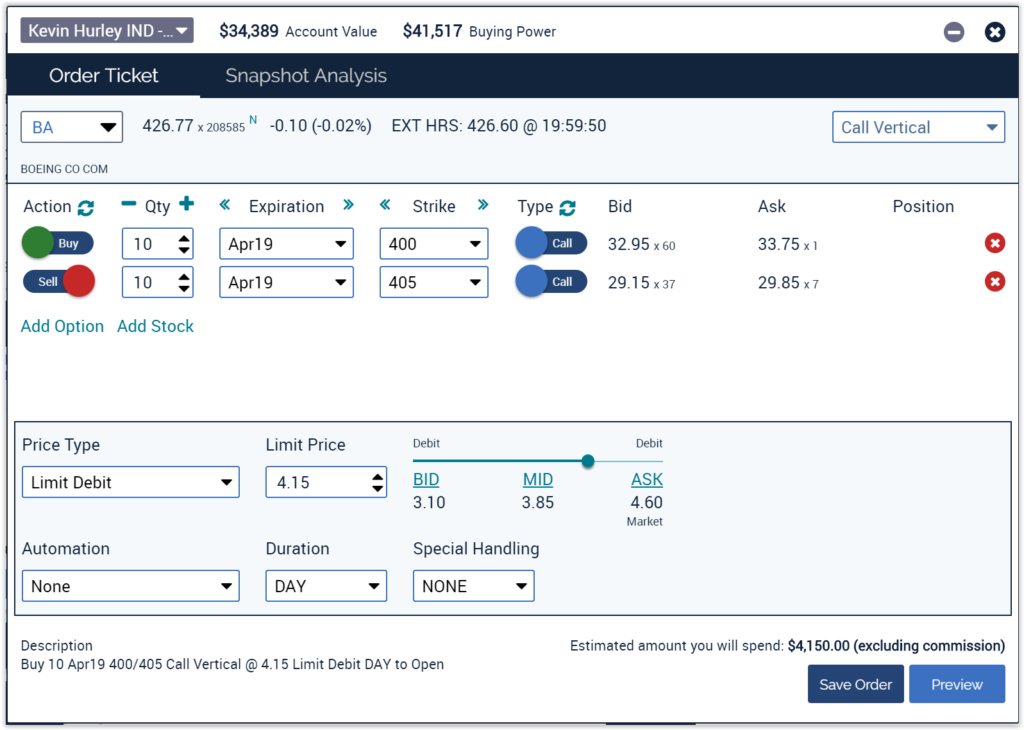Select the Order Ticket tab
This screenshot has width=1024, height=730.
point(103,76)
